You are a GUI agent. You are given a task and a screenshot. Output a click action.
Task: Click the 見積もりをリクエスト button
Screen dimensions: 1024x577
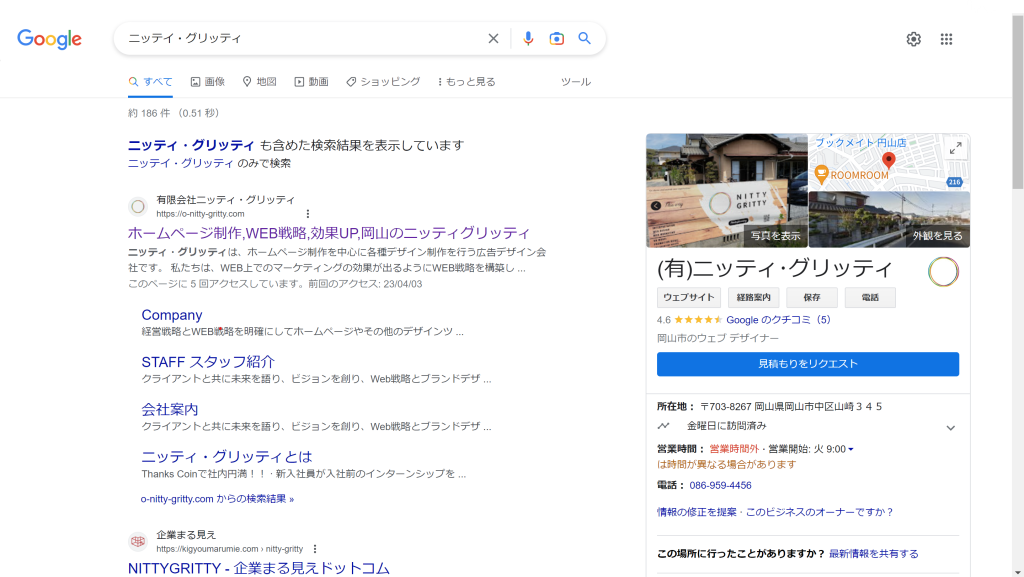click(808, 364)
